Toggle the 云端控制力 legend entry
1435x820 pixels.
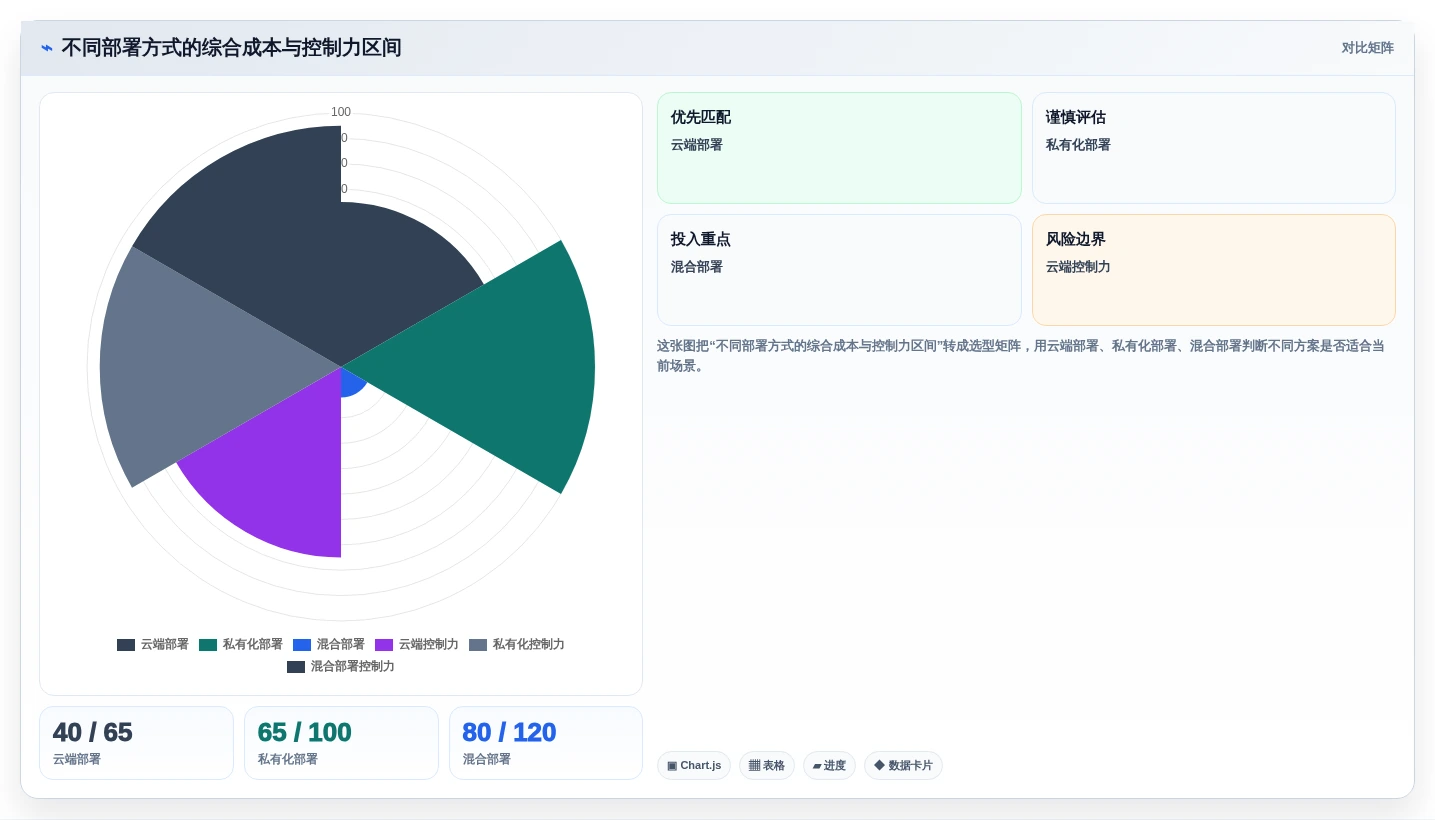pyautogui.click(x=417, y=645)
